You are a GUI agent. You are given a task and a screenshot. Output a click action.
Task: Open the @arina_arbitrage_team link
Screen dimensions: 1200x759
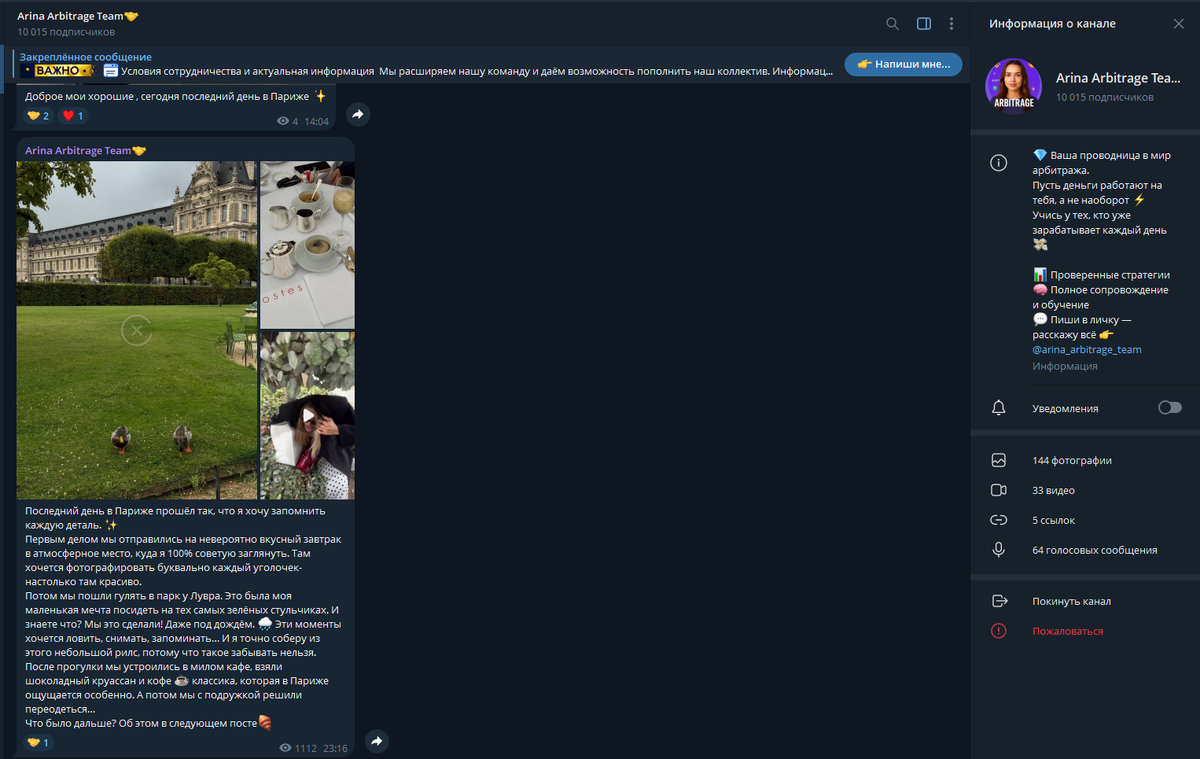[x=1087, y=350]
